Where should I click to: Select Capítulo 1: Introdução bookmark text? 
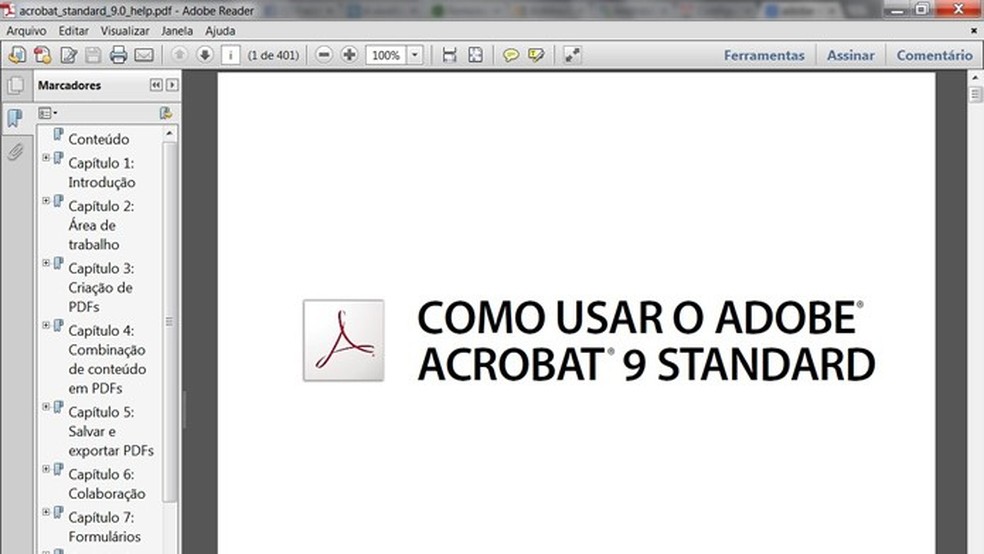pyautogui.click(x=102, y=173)
